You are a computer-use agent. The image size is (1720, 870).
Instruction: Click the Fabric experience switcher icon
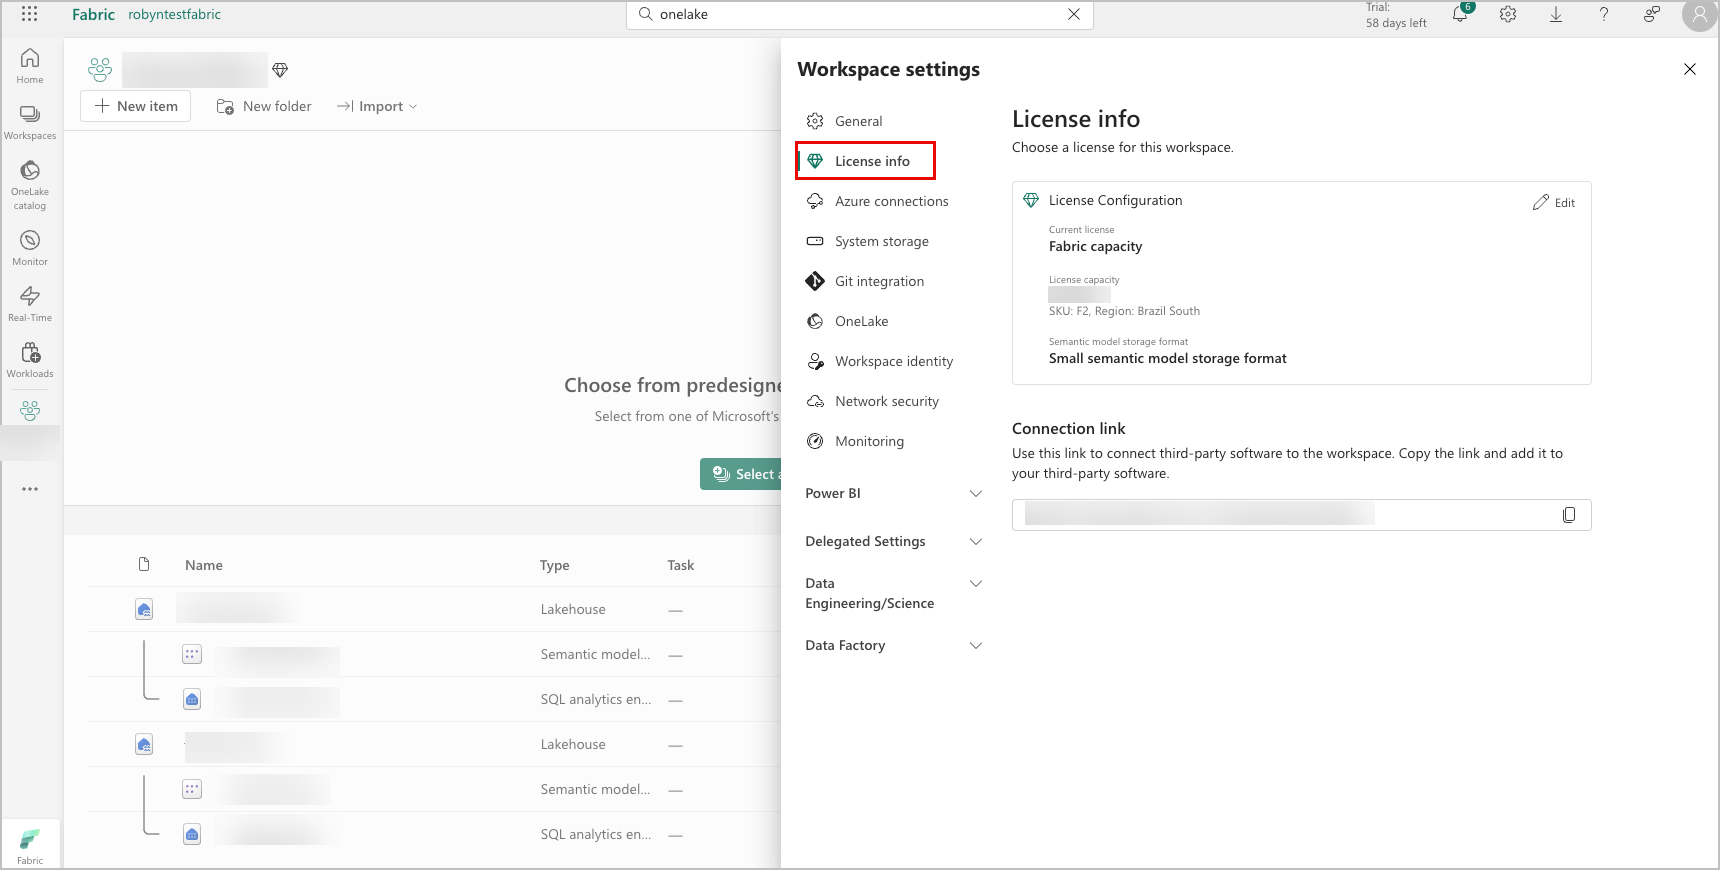click(x=30, y=844)
